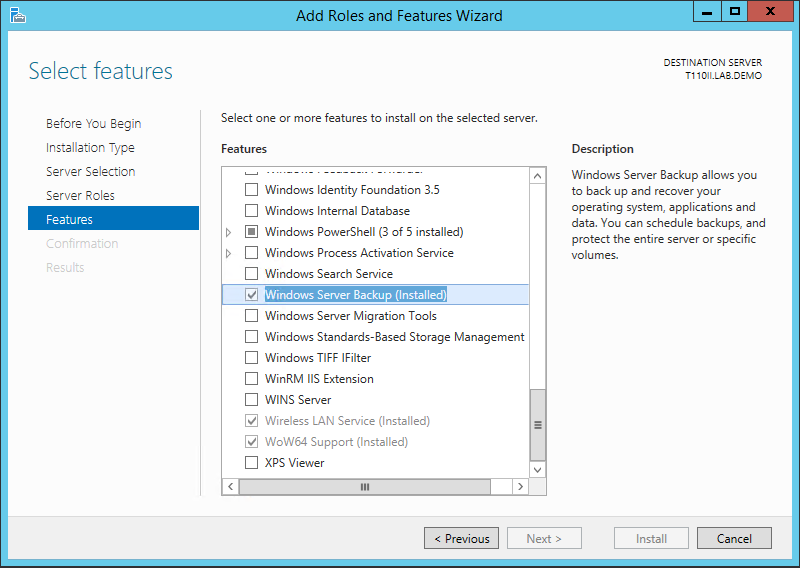The width and height of the screenshot is (800, 568).
Task: Uncheck the Windows Server Backup checkbox
Action: pos(252,295)
